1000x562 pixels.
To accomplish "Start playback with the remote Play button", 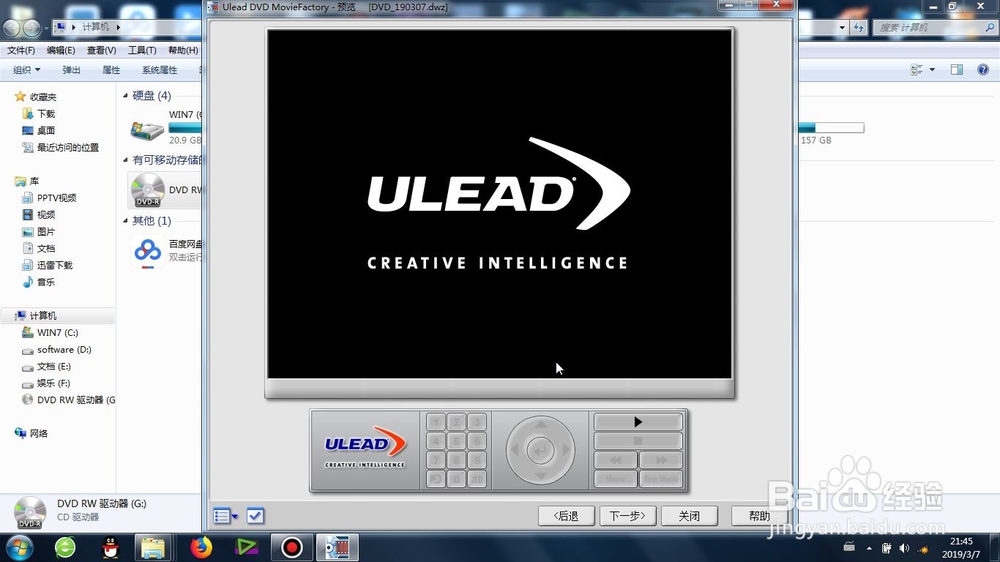I will (x=638, y=422).
